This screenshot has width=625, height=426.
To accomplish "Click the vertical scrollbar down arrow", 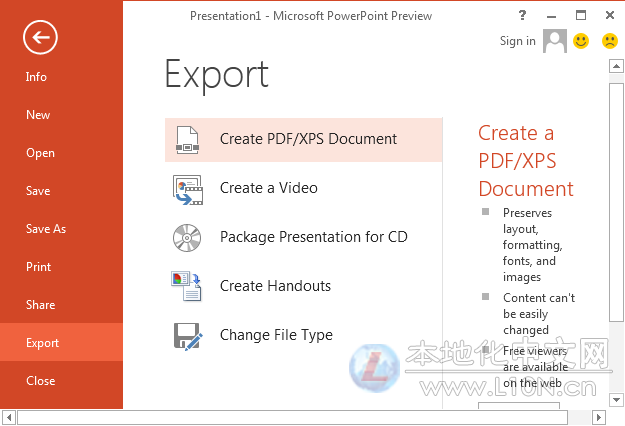I will (x=617, y=399).
